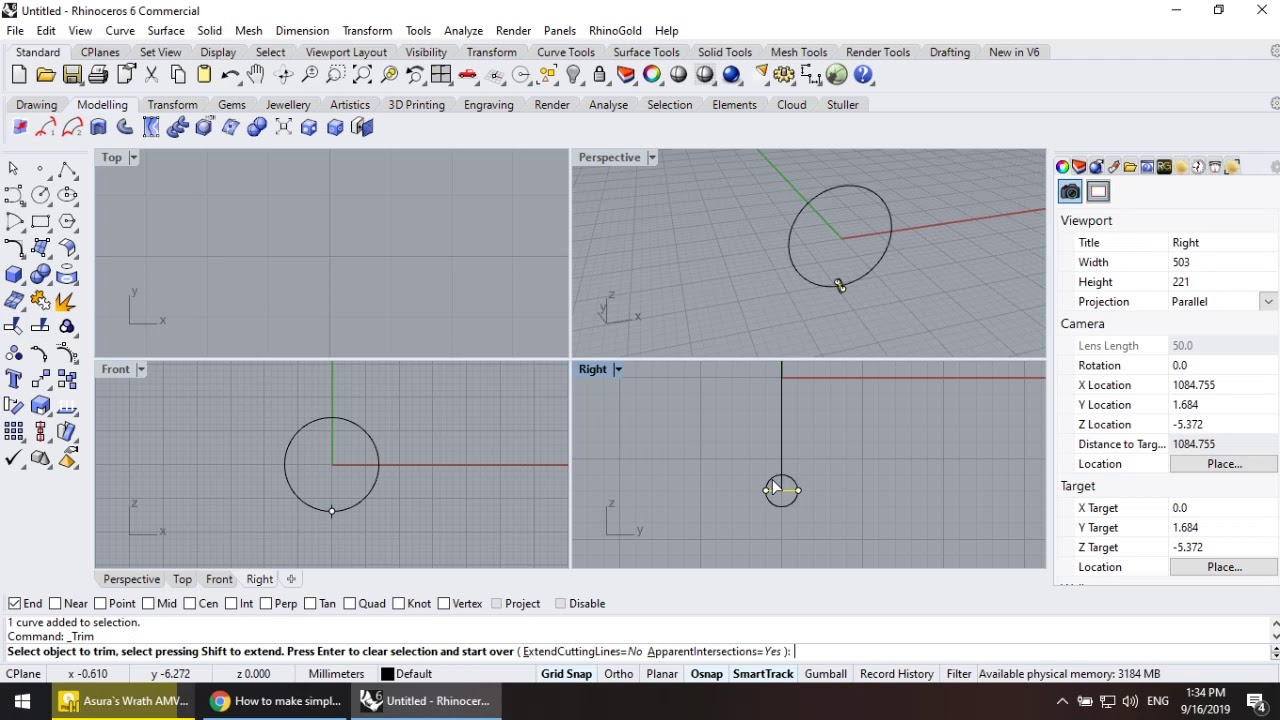Click camera Location Place button
The image size is (1280, 720).
coord(1224,464)
